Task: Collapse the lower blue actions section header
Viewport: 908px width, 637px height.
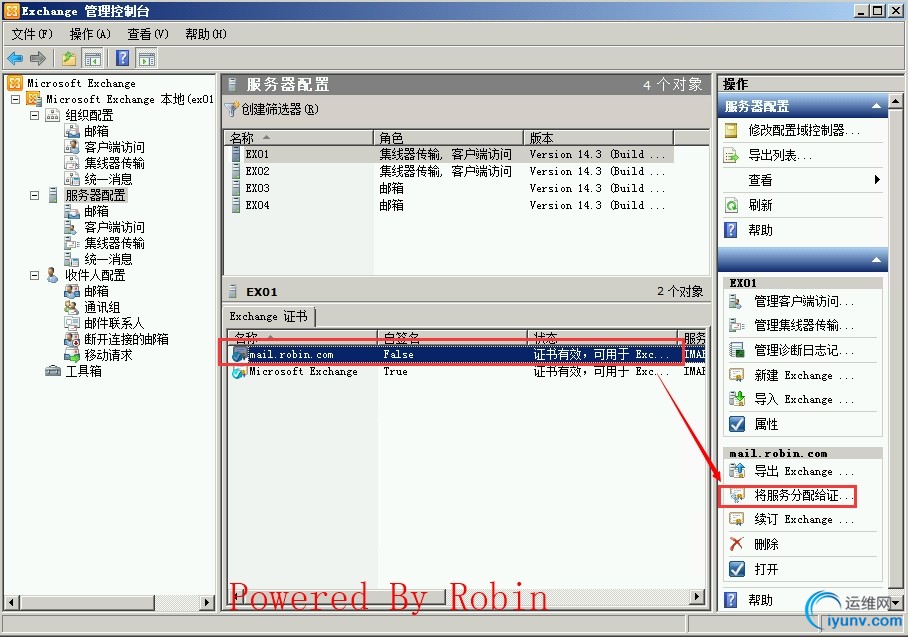Action: point(876,260)
